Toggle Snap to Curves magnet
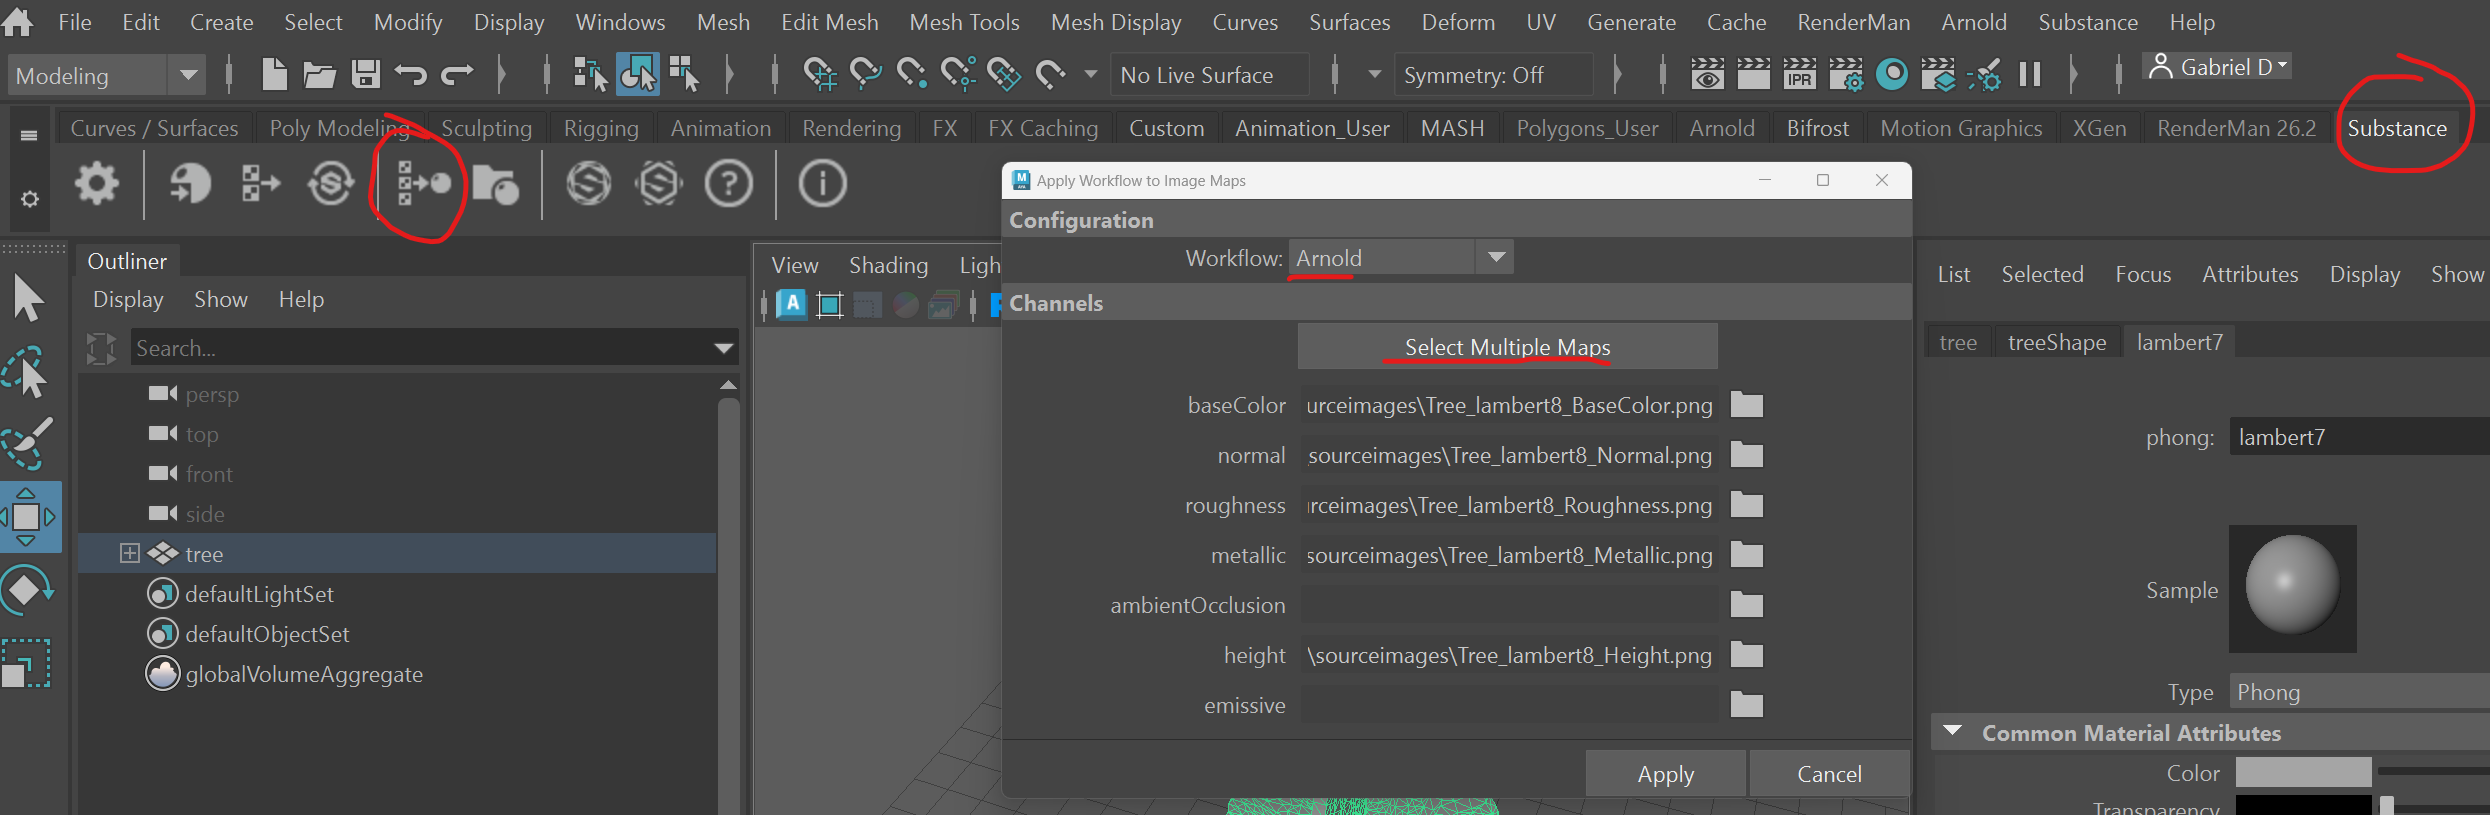Image resolution: width=2490 pixels, height=815 pixels. (865, 74)
